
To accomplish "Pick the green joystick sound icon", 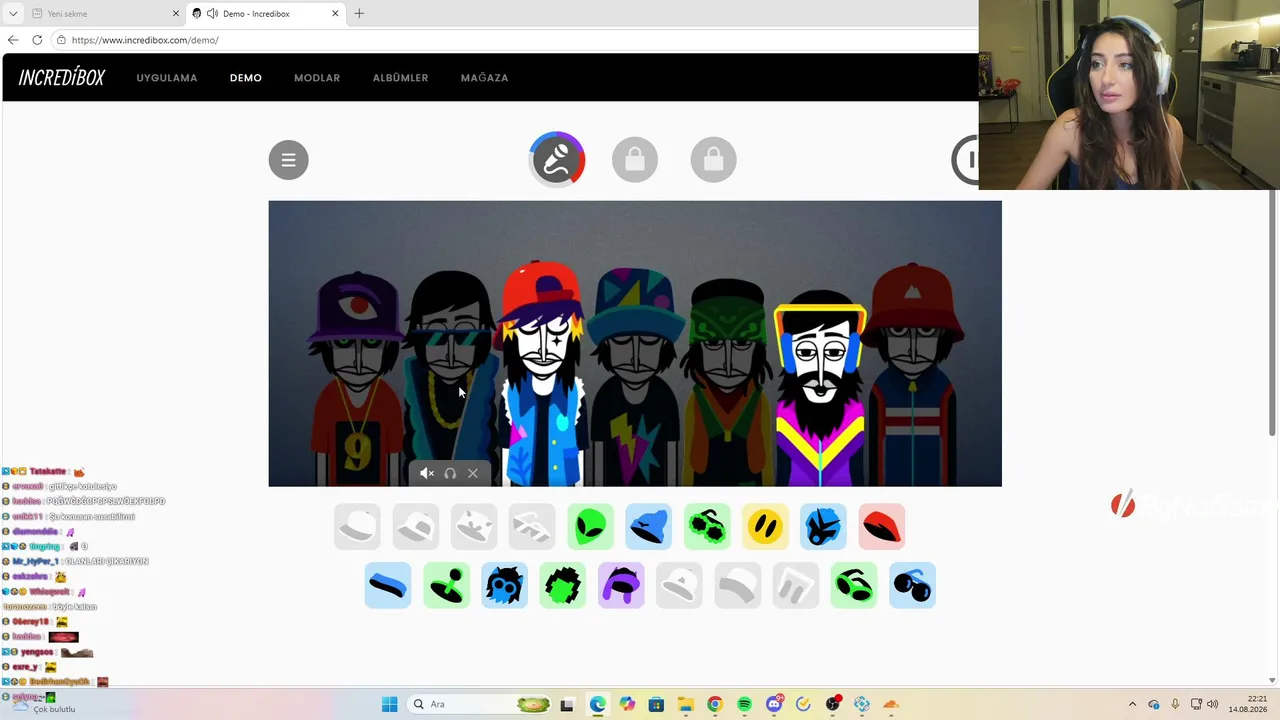I will point(446,585).
